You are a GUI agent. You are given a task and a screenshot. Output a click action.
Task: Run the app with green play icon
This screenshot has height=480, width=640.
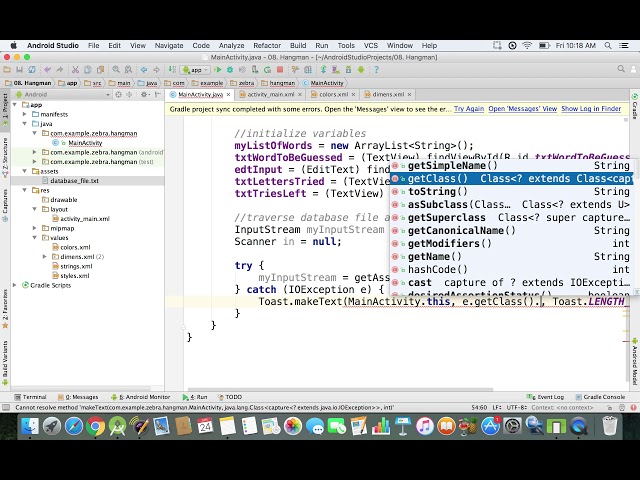218,70
